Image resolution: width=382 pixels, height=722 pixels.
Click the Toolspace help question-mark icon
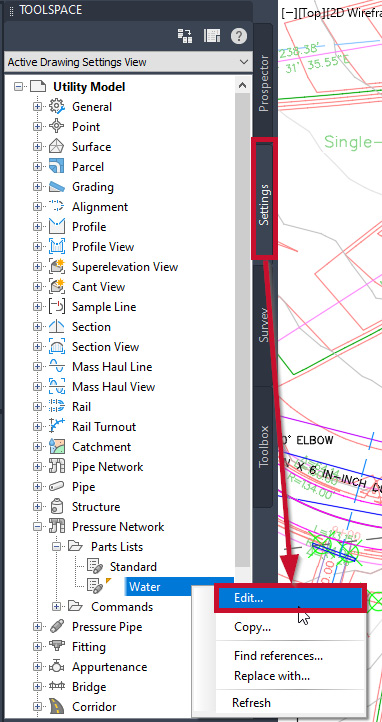(239, 36)
